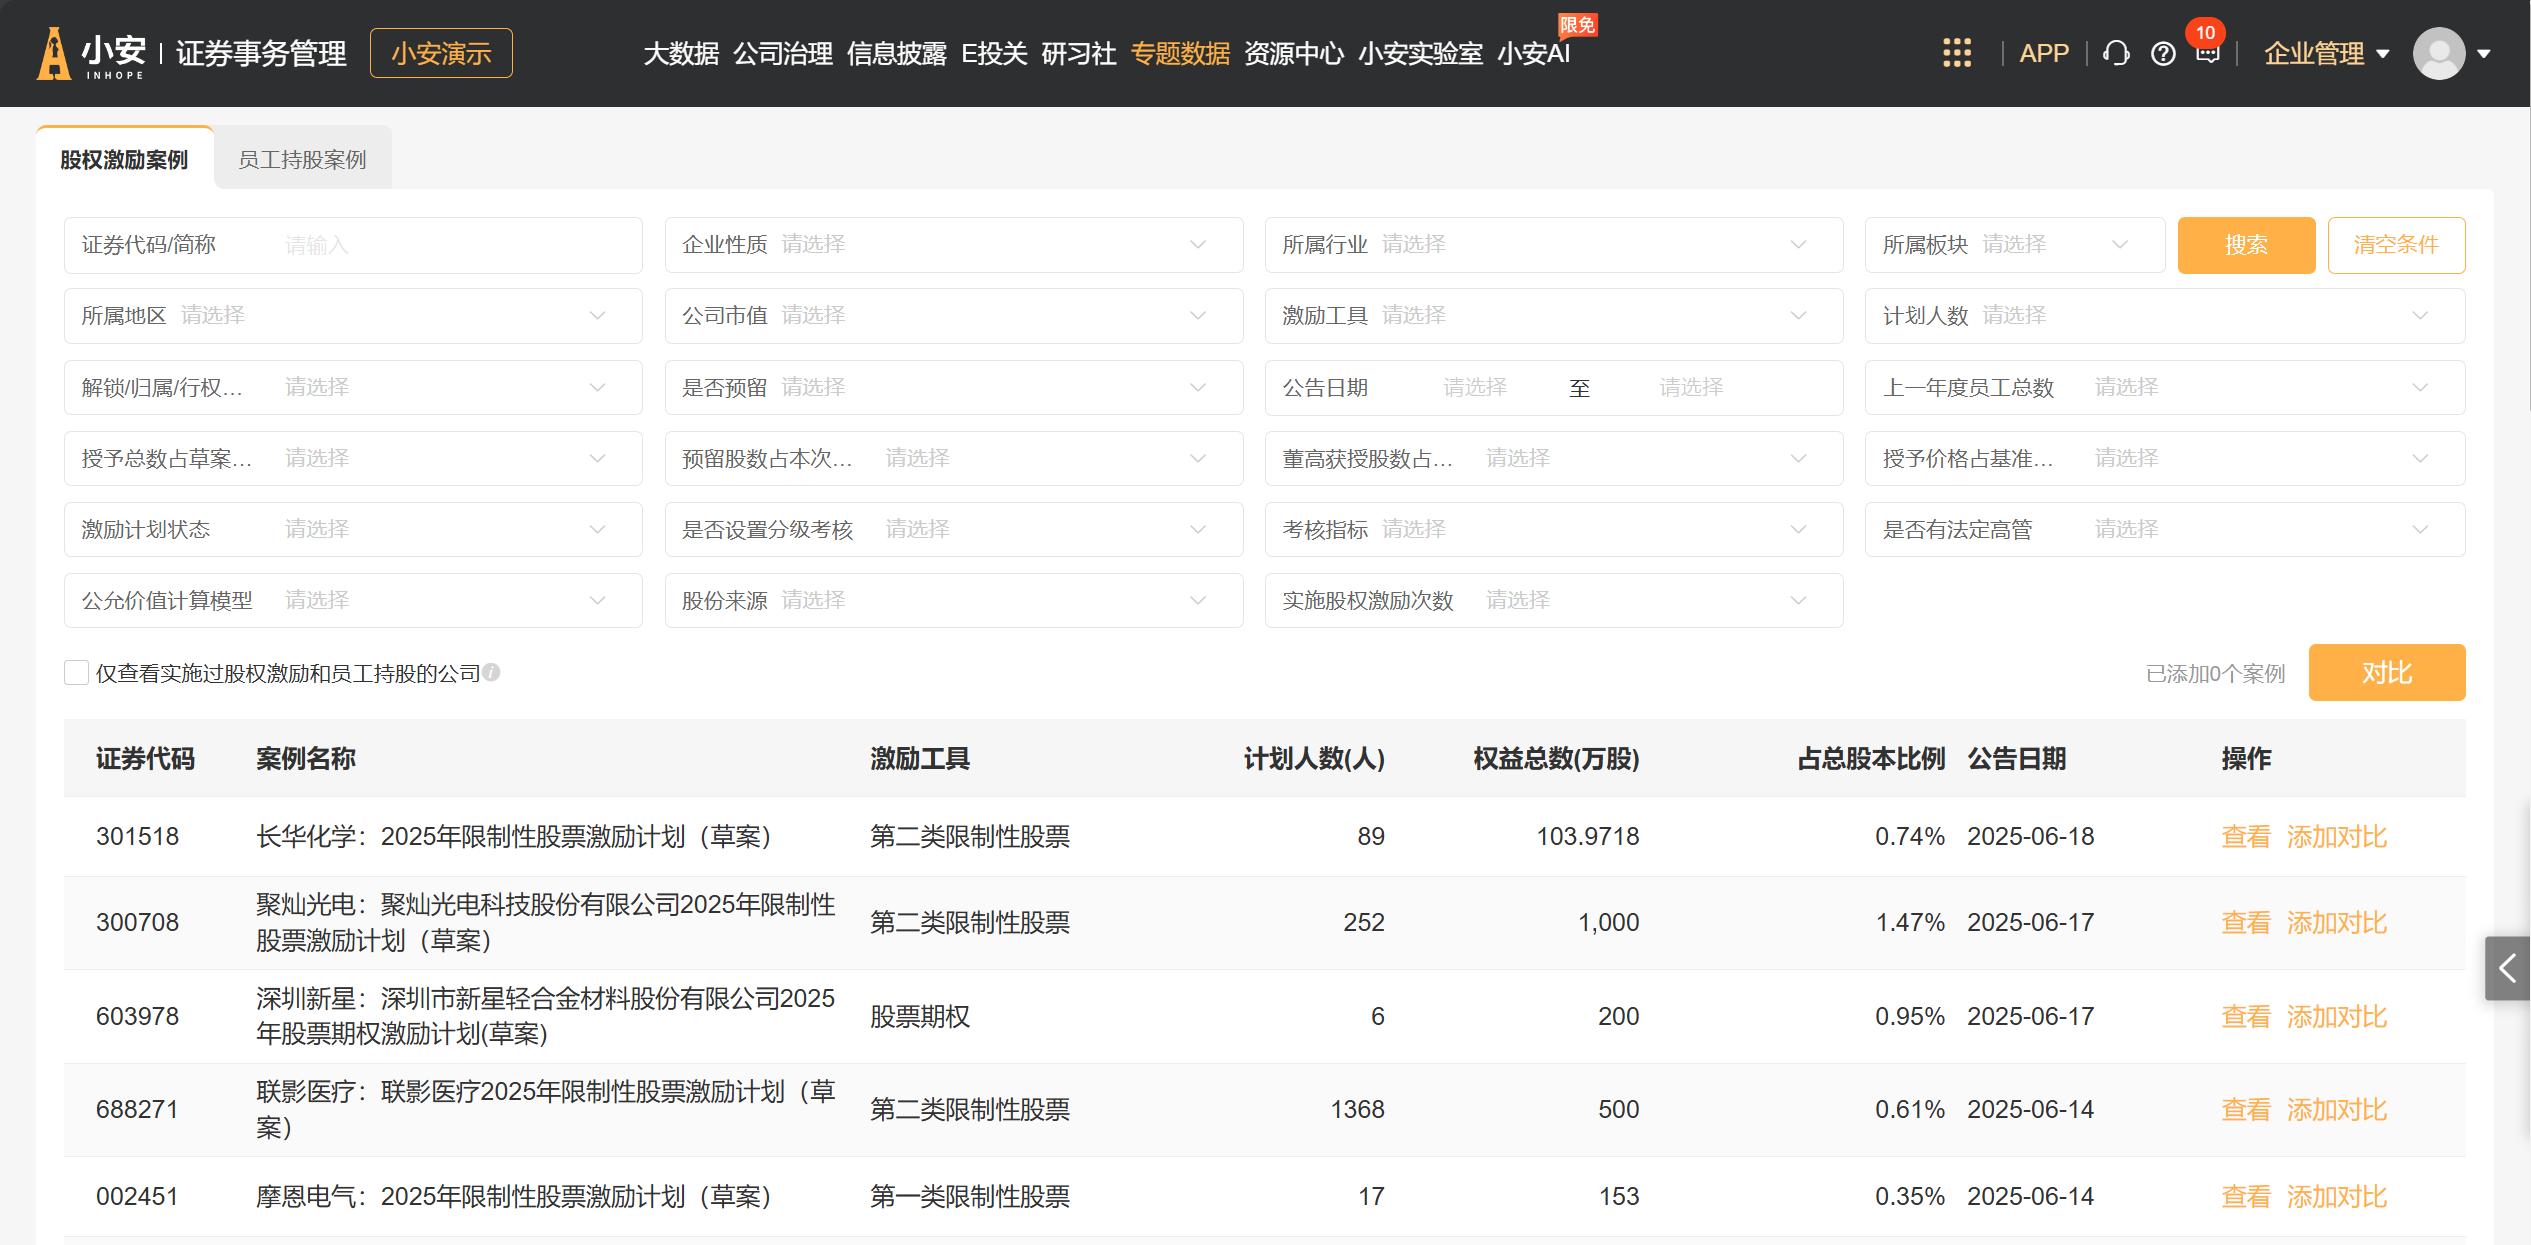Click the 小安演示 button
The image size is (2531, 1245).
tap(441, 53)
